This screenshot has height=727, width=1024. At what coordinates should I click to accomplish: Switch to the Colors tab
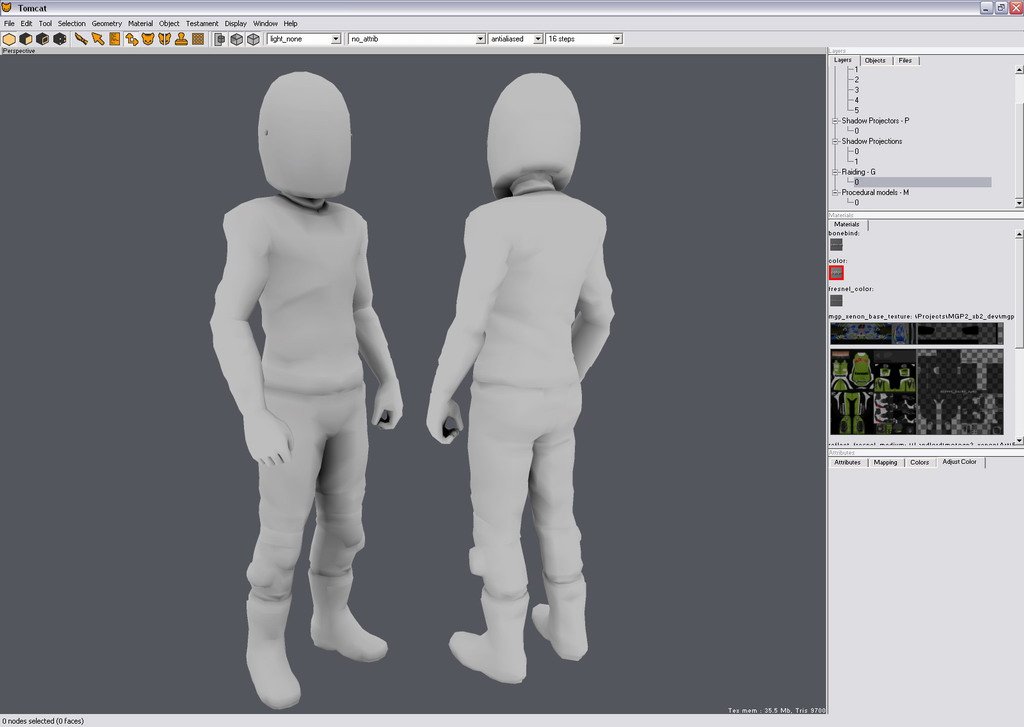point(920,462)
